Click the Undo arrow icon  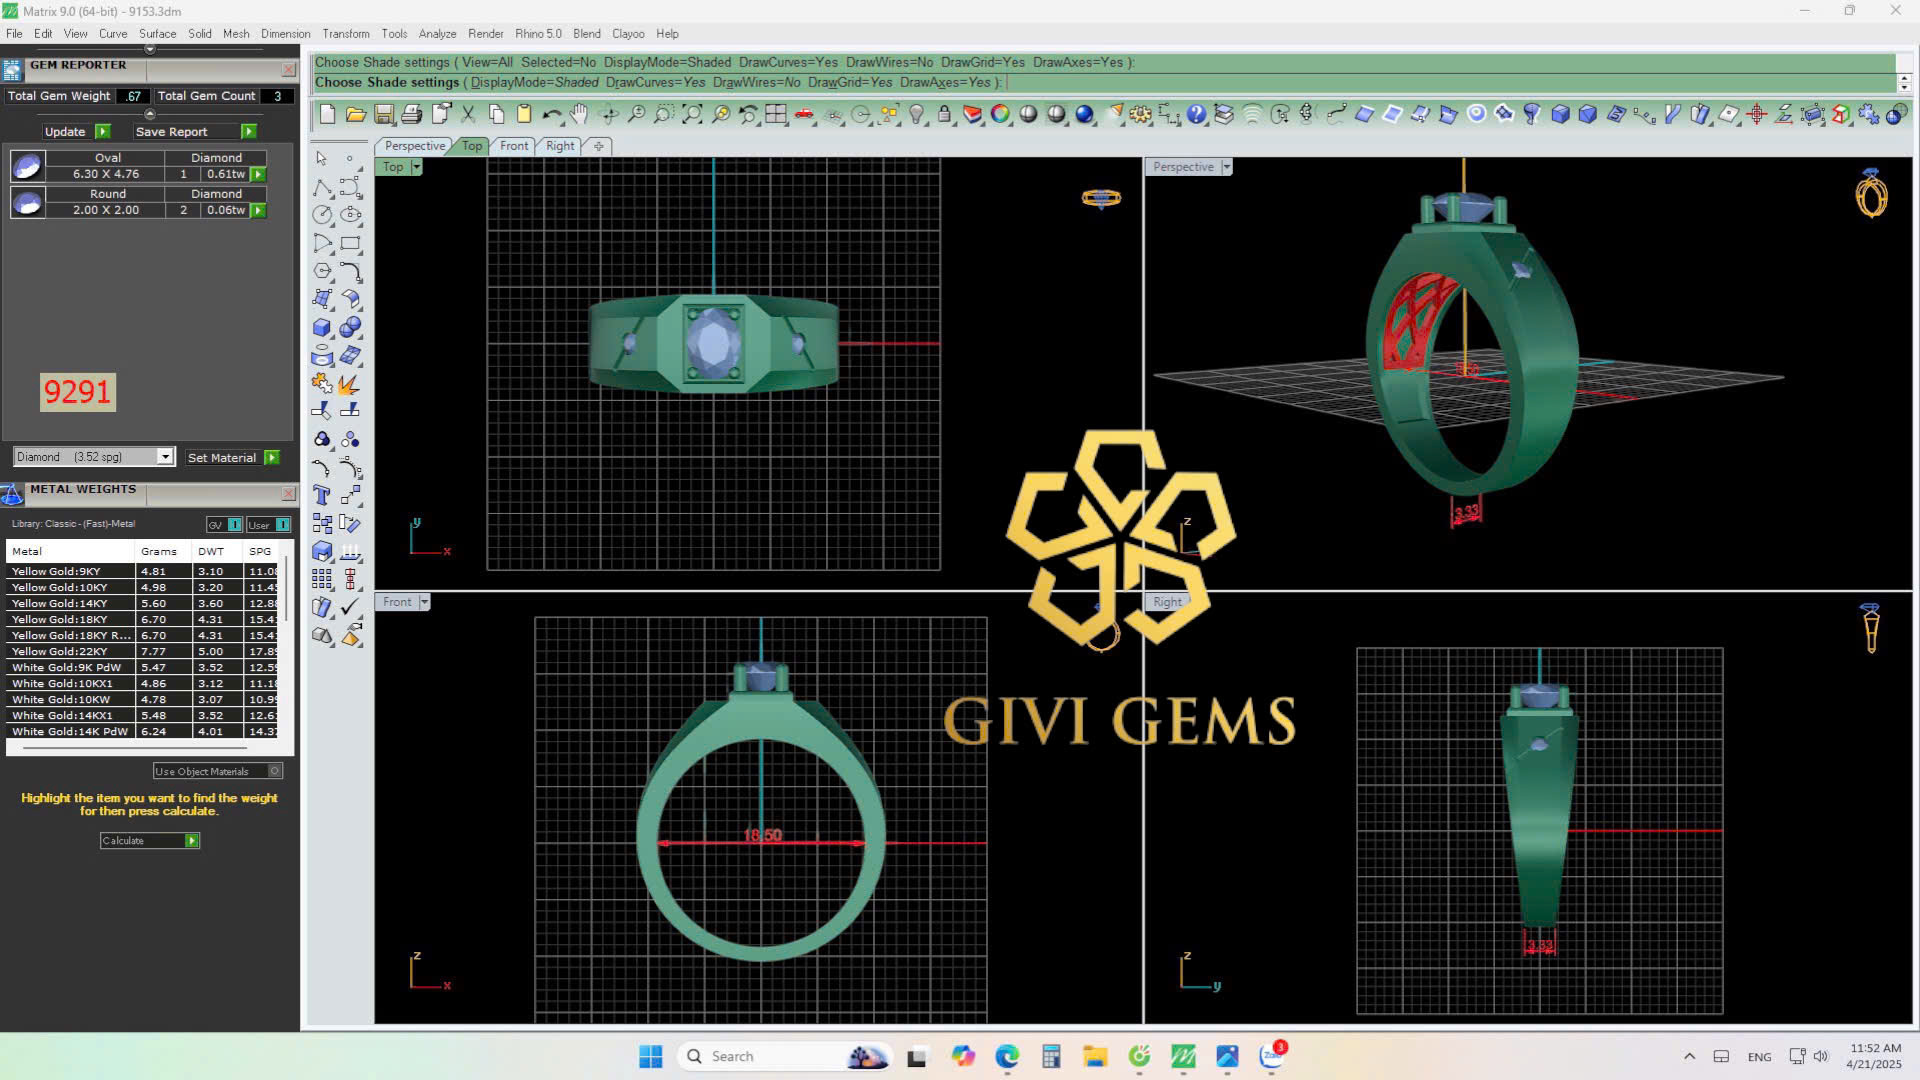552,115
